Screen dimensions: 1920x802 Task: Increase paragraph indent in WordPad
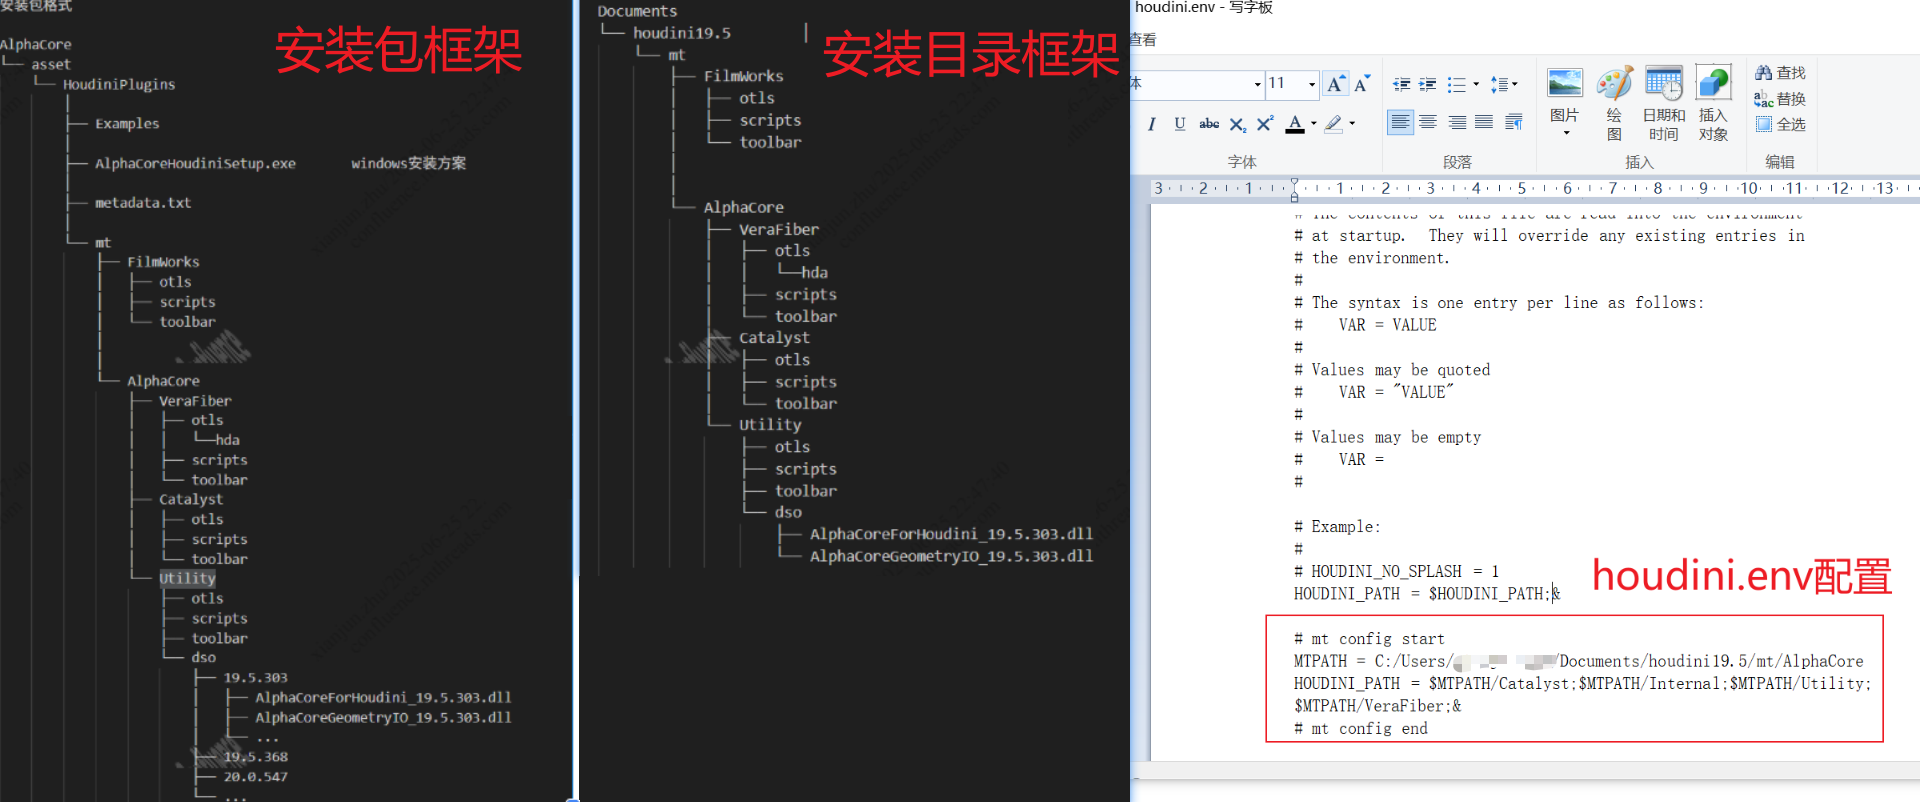coord(1428,84)
